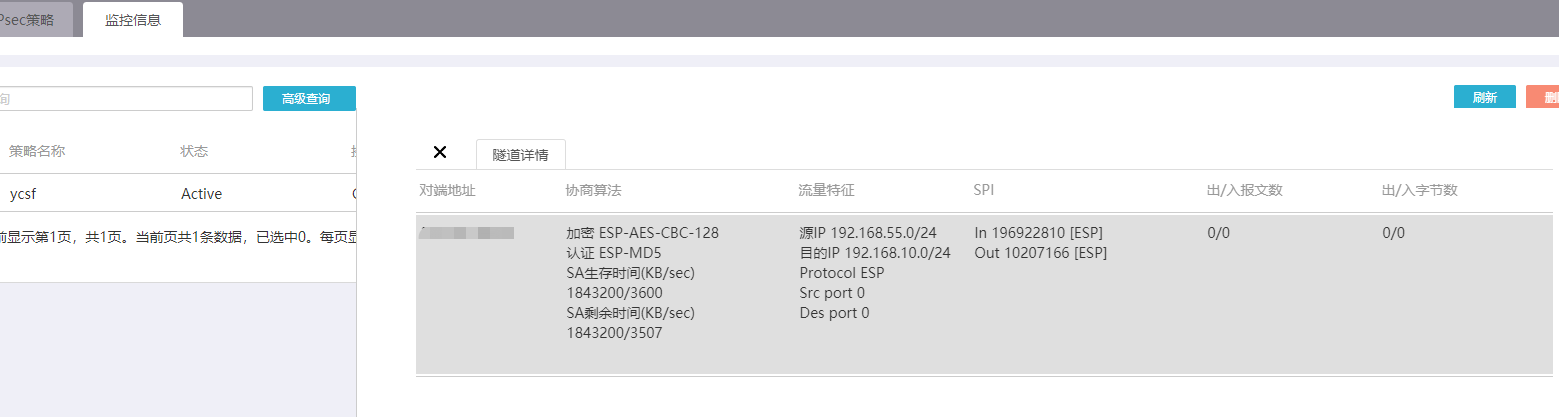Click the 流量特征 column header
The height and width of the screenshot is (417, 1559).
click(826, 190)
